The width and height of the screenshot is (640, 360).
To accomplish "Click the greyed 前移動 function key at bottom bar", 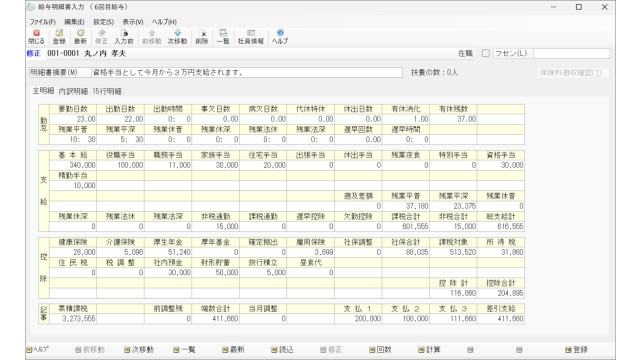I will coord(90,350).
